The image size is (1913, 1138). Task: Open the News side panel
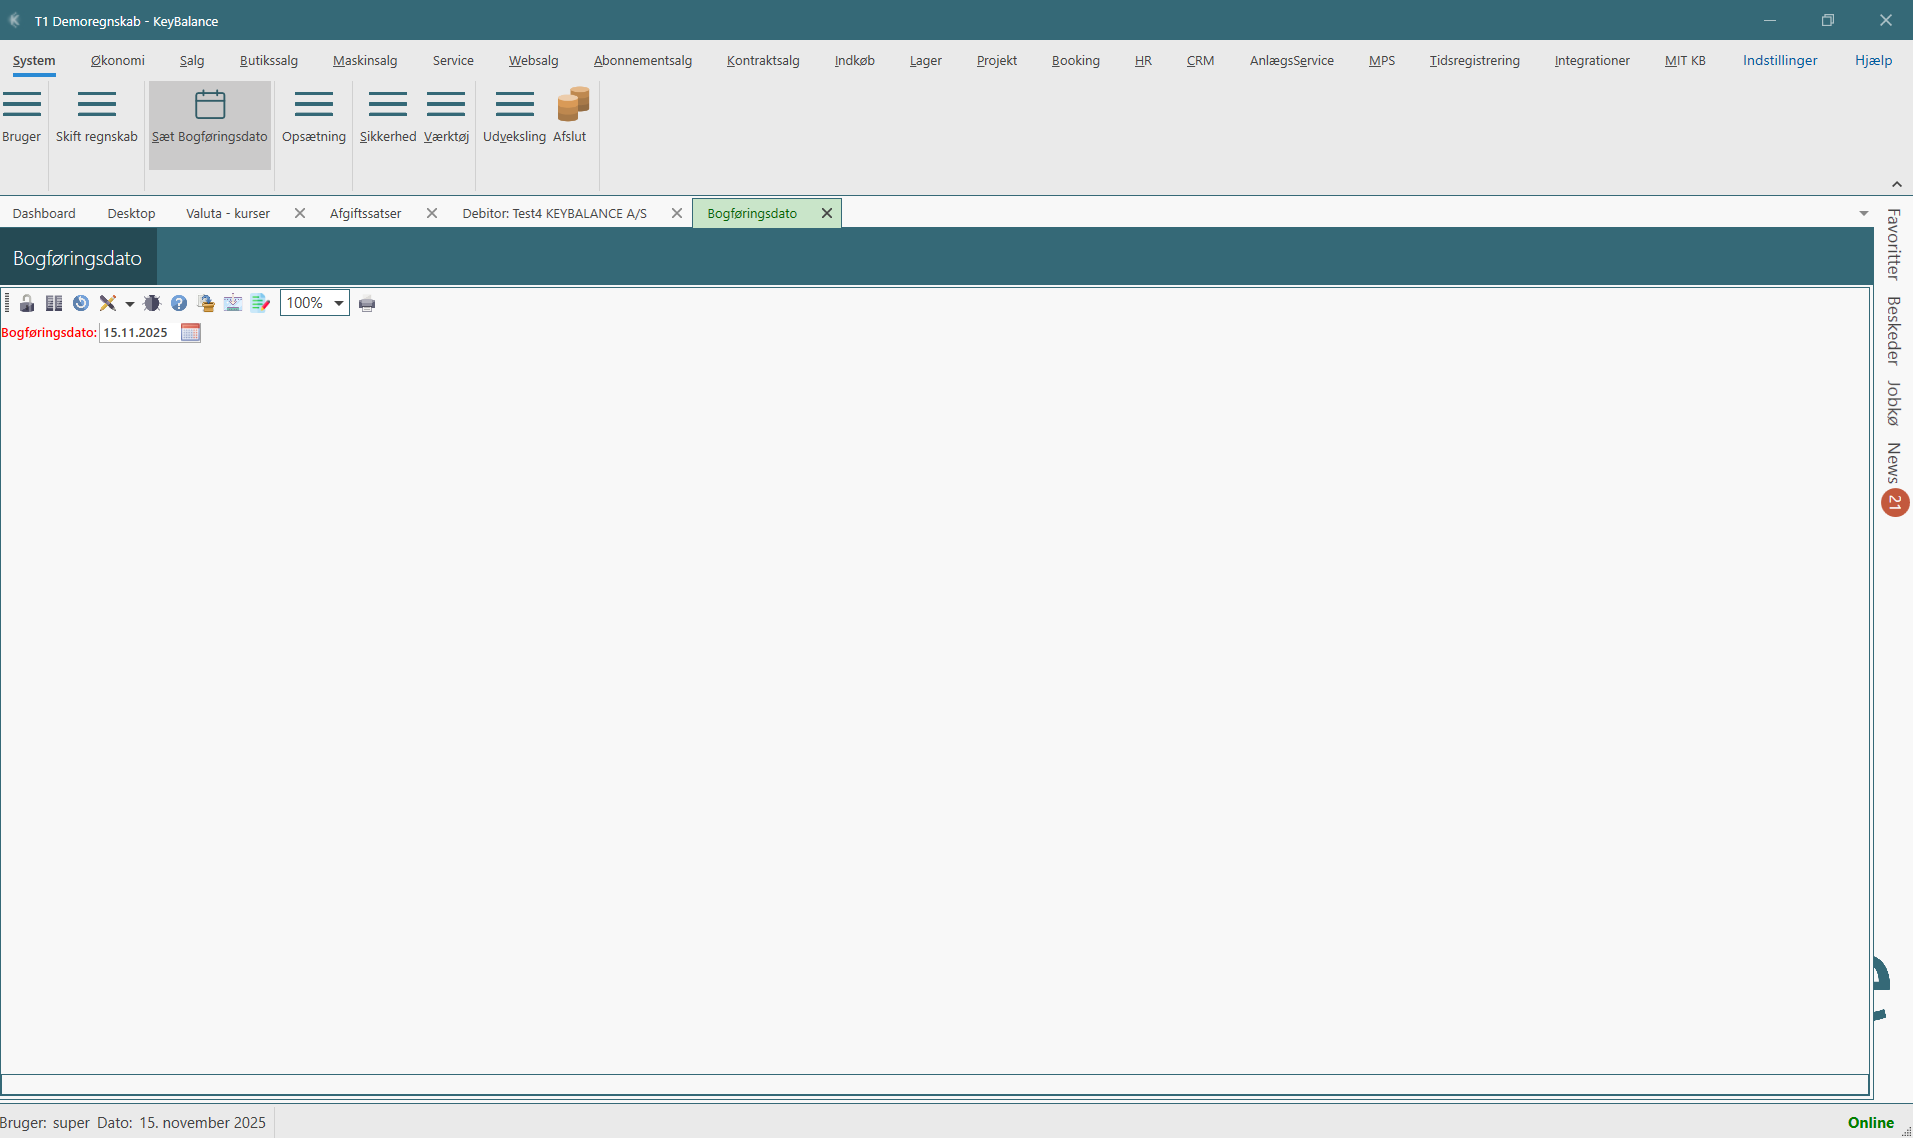click(x=1893, y=463)
